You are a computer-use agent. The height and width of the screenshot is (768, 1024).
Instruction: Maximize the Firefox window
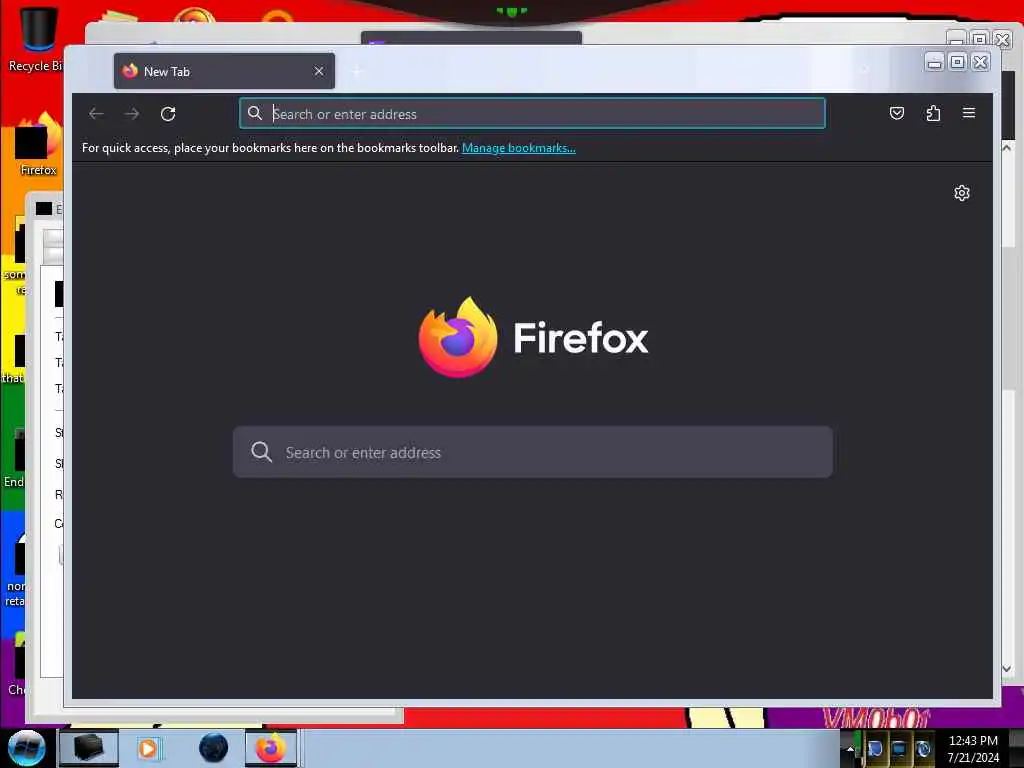pos(957,62)
